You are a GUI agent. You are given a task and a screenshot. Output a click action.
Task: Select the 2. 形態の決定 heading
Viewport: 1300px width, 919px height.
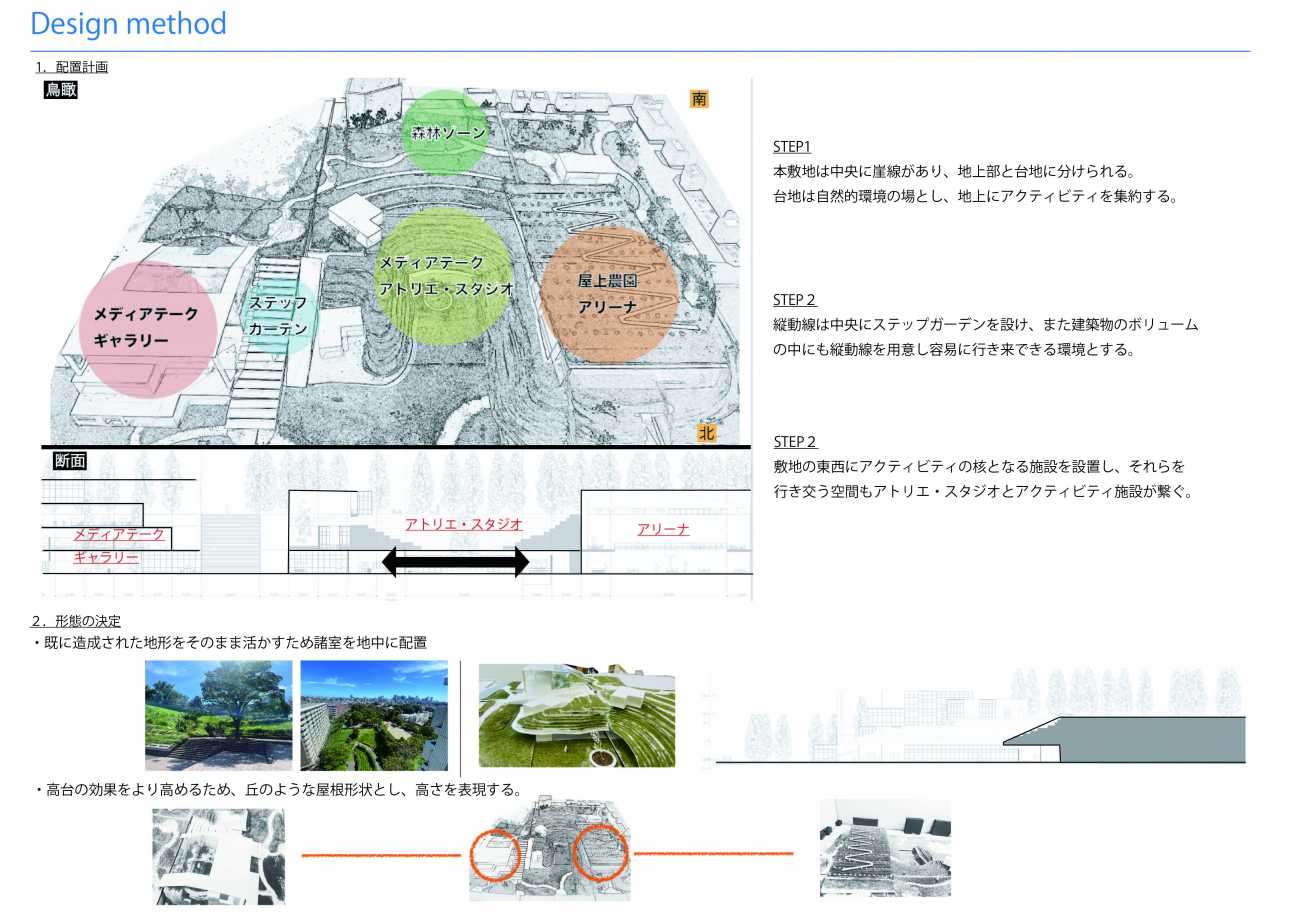pyautogui.click(x=76, y=621)
